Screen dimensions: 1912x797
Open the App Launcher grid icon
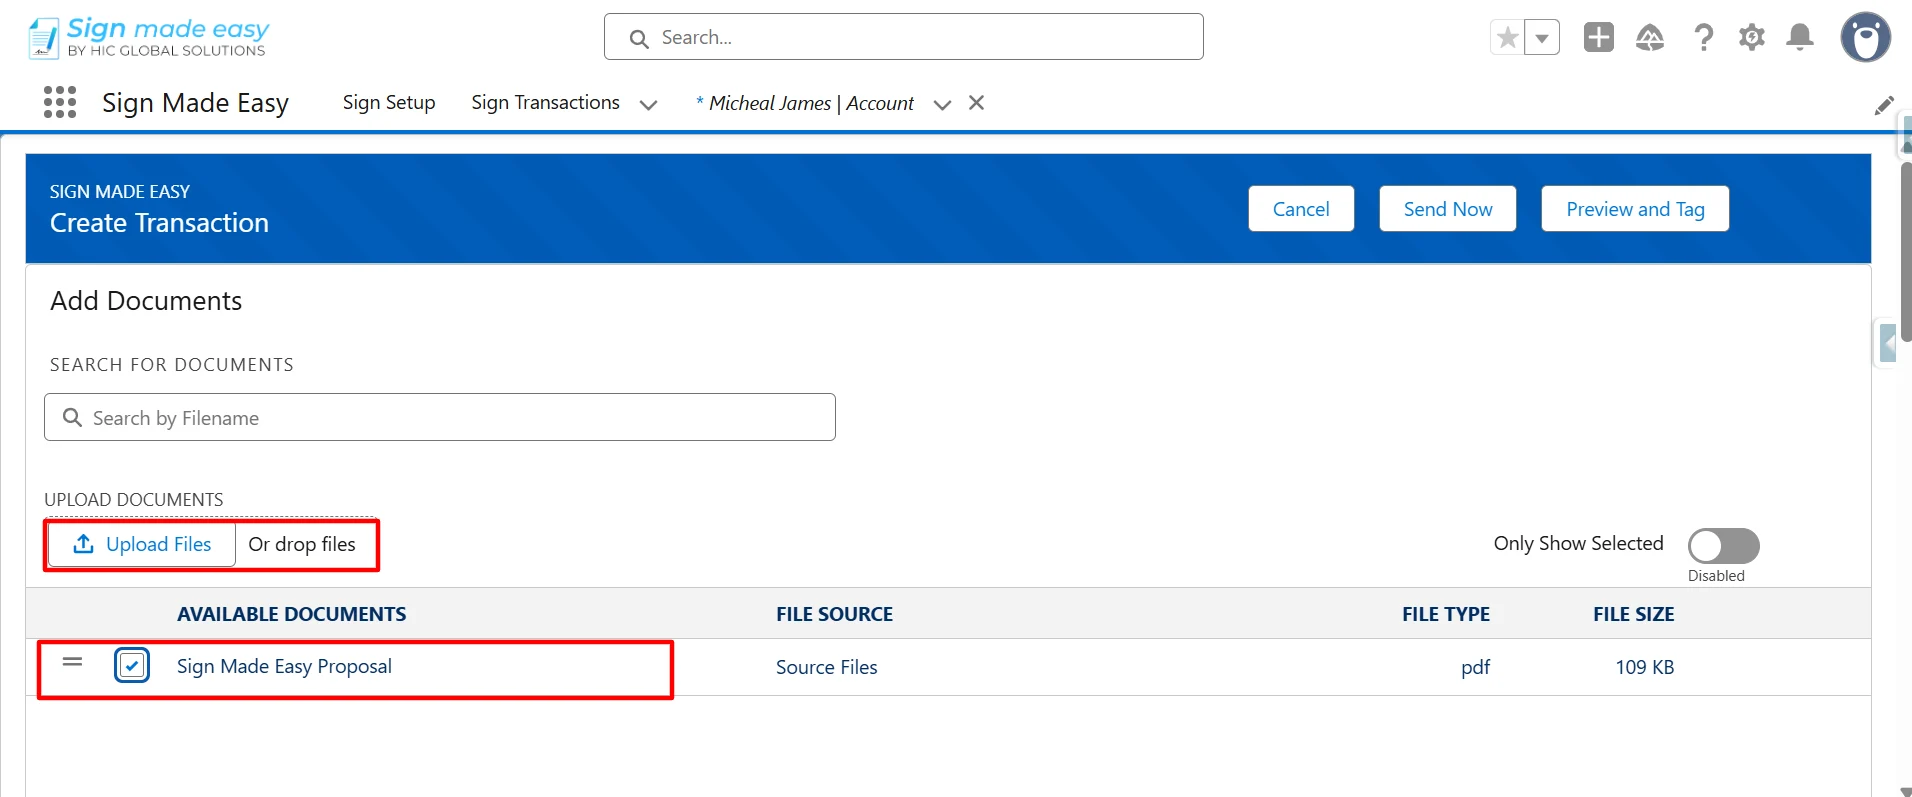[x=60, y=102]
